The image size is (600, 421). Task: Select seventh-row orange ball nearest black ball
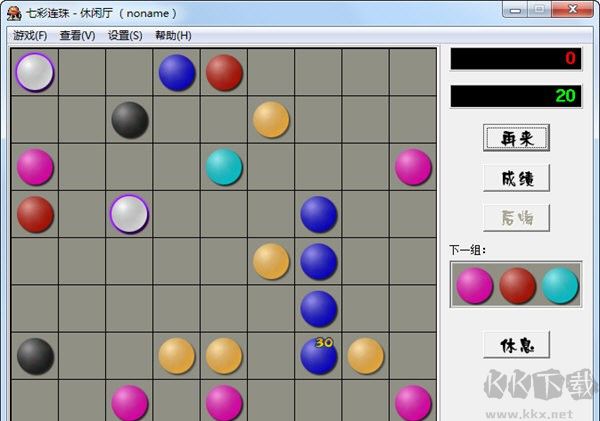[177, 356]
